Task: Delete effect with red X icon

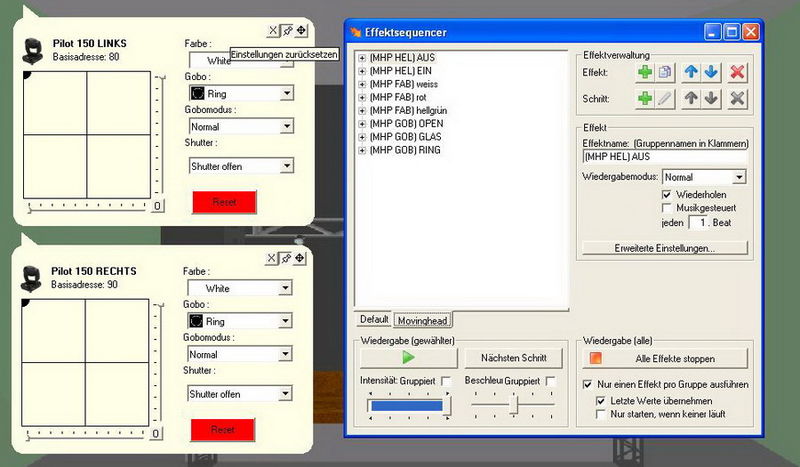Action: coord(737,73)
